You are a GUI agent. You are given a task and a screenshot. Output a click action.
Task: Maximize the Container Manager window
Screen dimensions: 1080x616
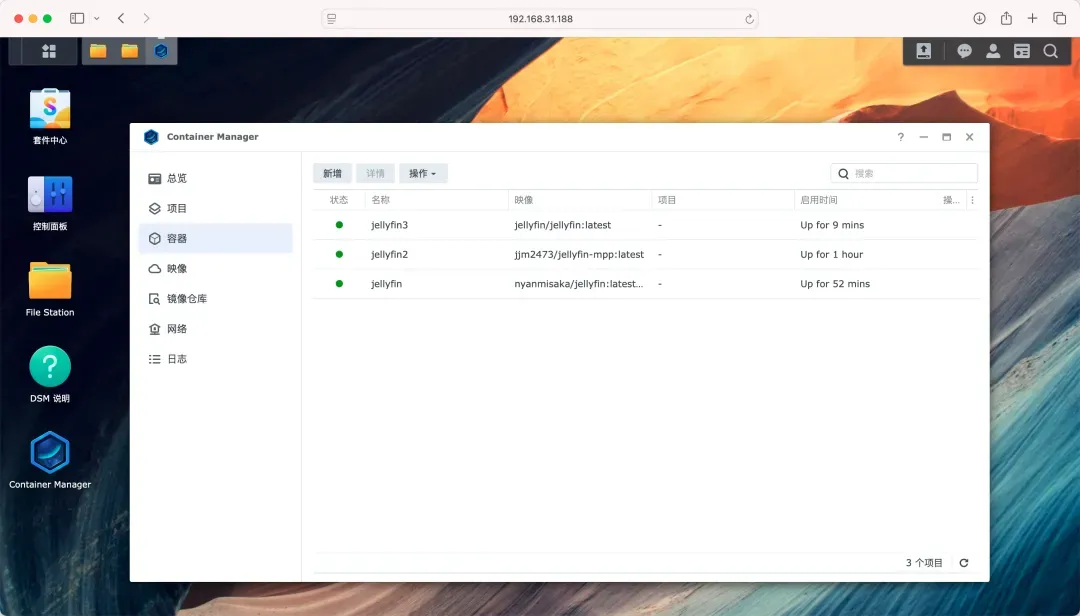pos(946,137)
